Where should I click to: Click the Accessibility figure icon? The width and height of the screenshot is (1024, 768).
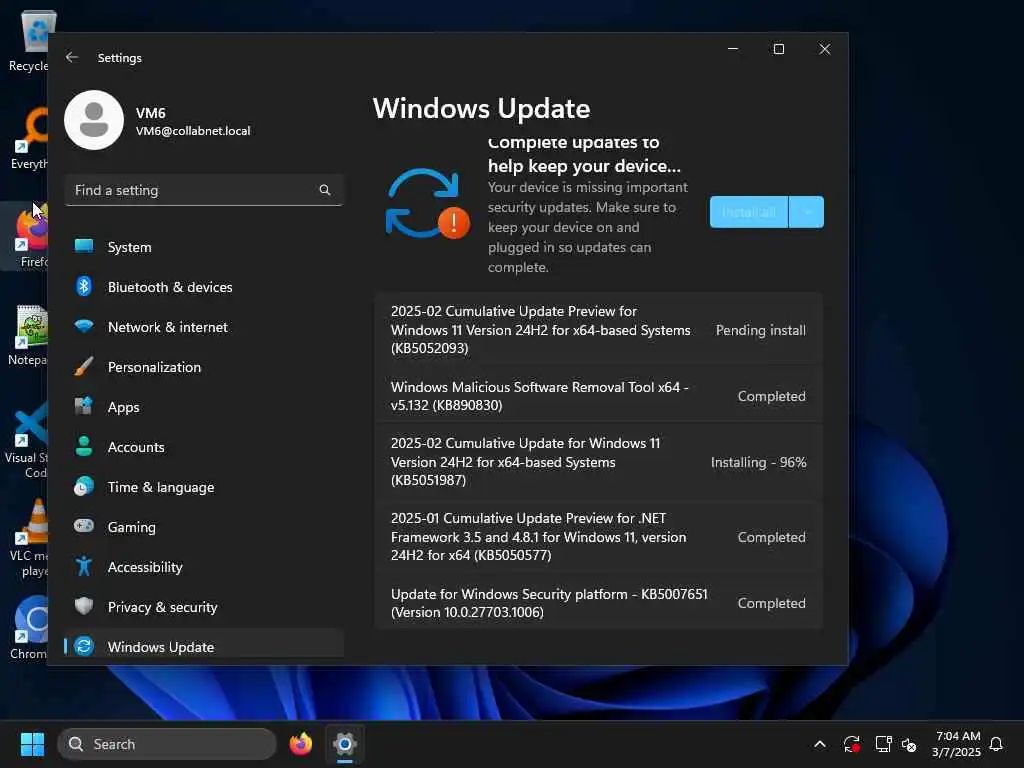[x=84, y=566]
